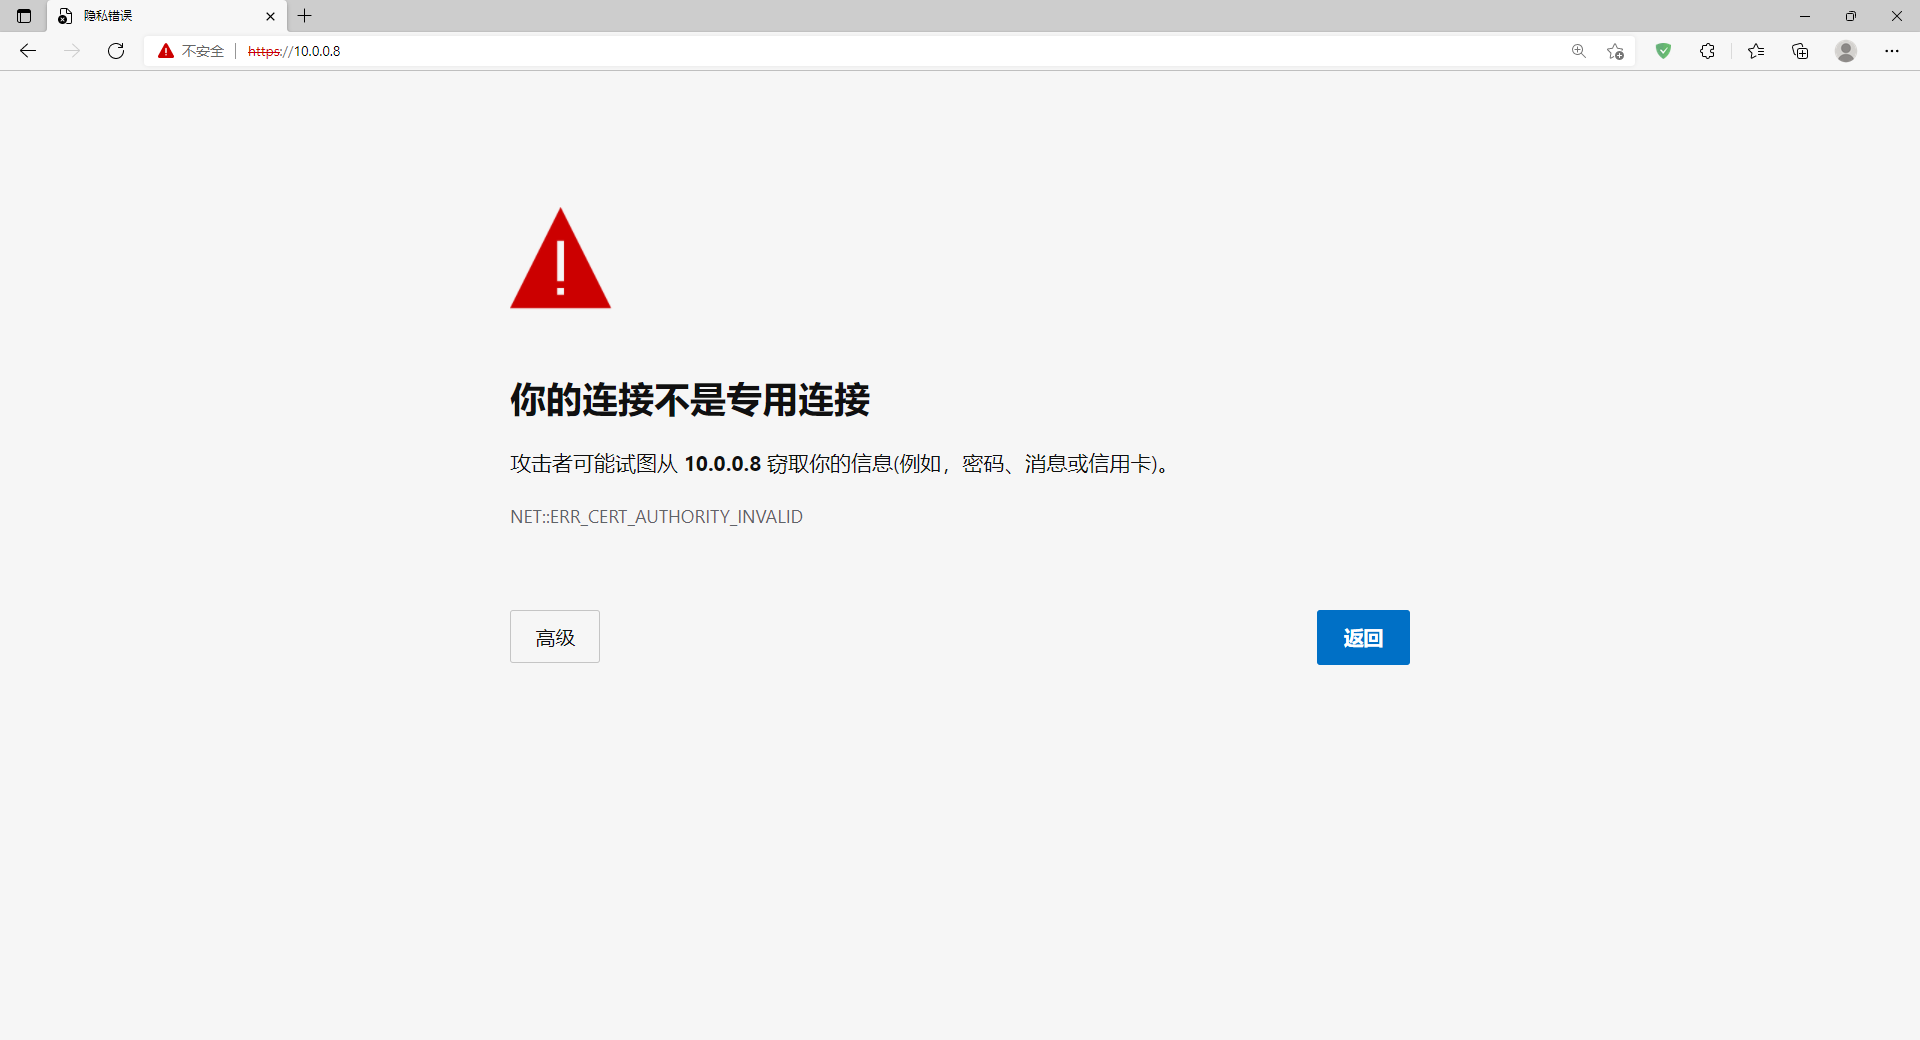This screenshot has width=1920, height=1040.
Task: Click the NET::ERR_CERT_AUTHORITY_INVALID error code
Action: tap(656, 517)
